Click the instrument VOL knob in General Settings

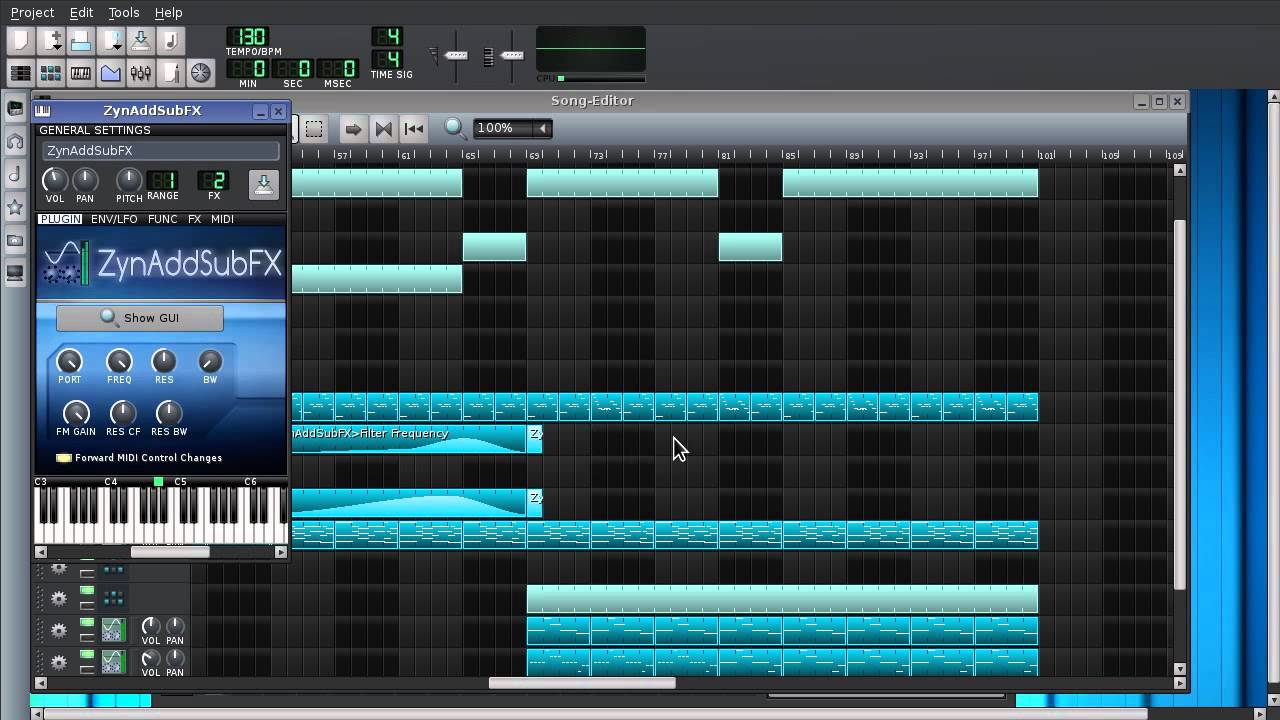[x=55, y=179]
